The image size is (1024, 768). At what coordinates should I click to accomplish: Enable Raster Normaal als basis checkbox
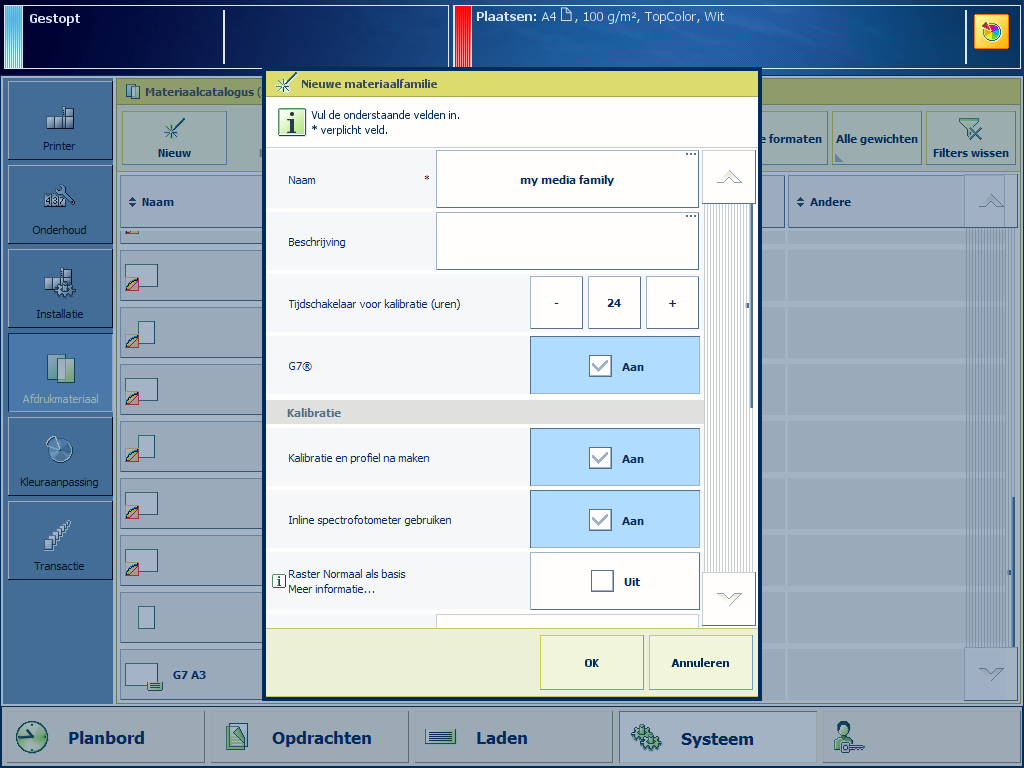602,581
